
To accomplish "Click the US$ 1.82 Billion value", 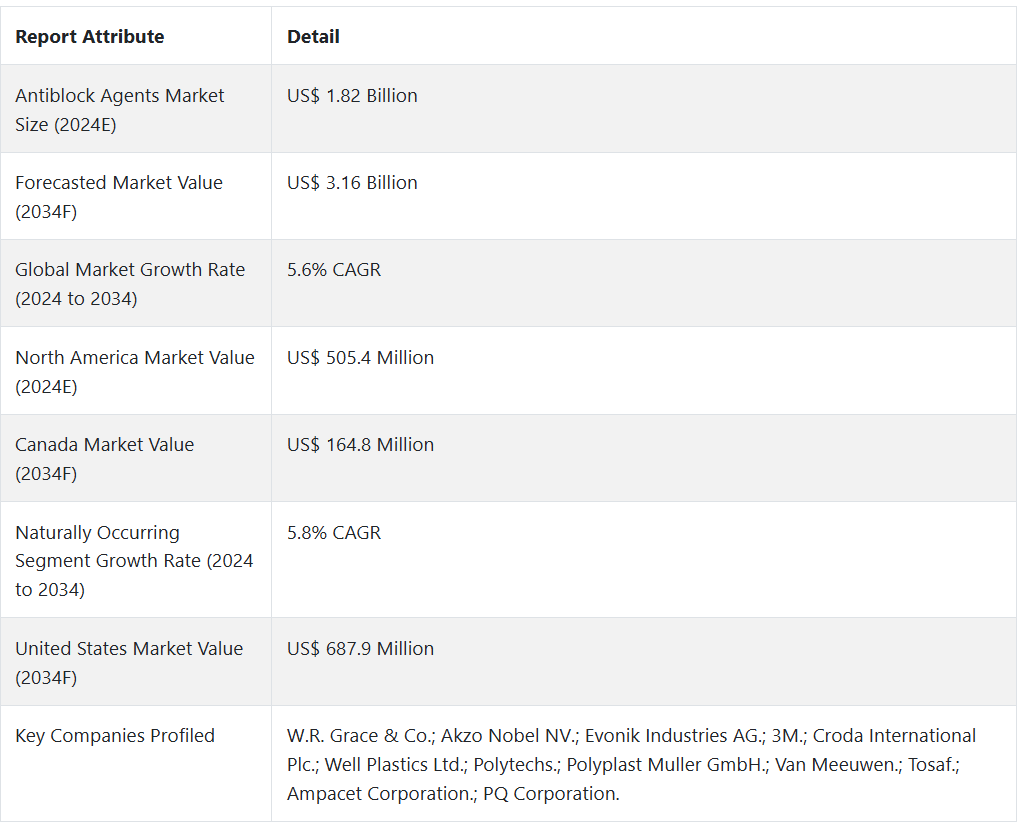I will (352, 96).
